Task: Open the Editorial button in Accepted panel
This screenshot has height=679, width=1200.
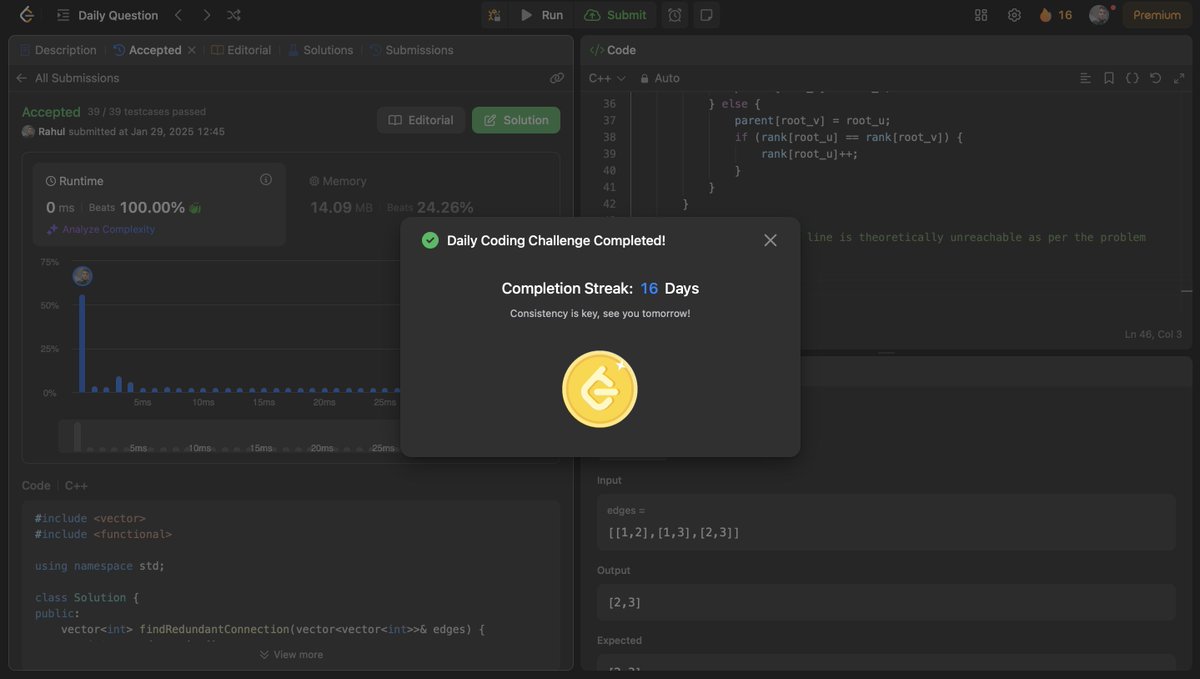Action: [x=421, y=120]
